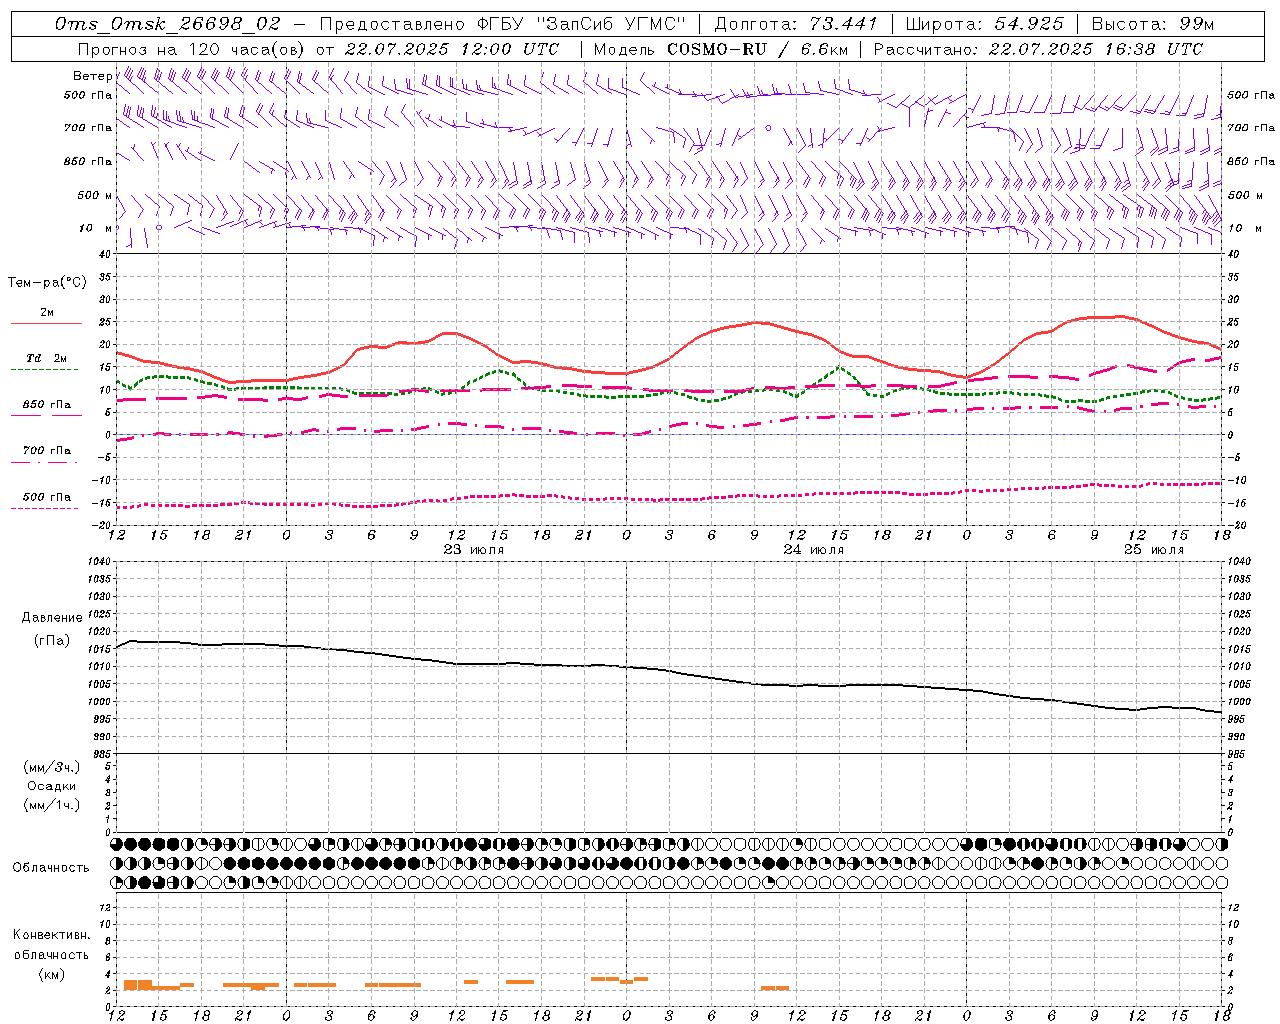Click the left '985' pressure axis value
Screen dimensions: 1280x1024
click(101, 754)
